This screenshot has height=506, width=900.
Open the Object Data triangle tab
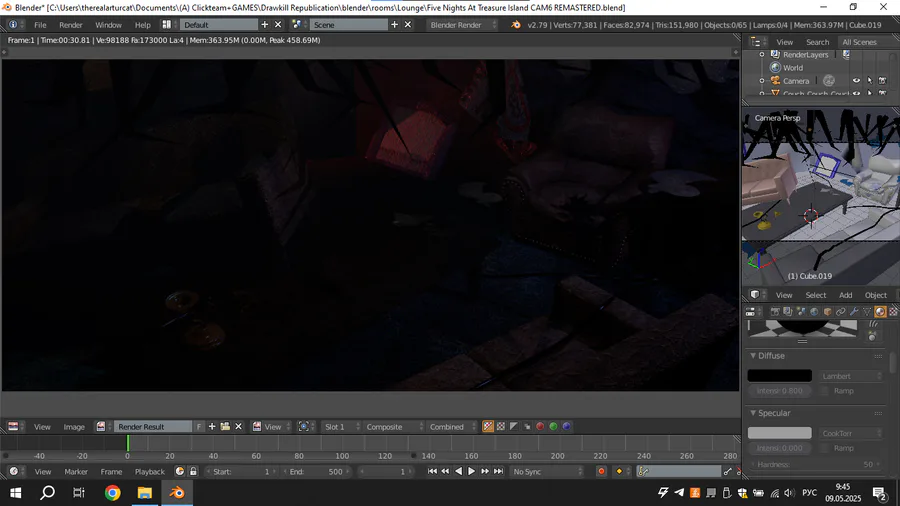[x=867, y=312]
